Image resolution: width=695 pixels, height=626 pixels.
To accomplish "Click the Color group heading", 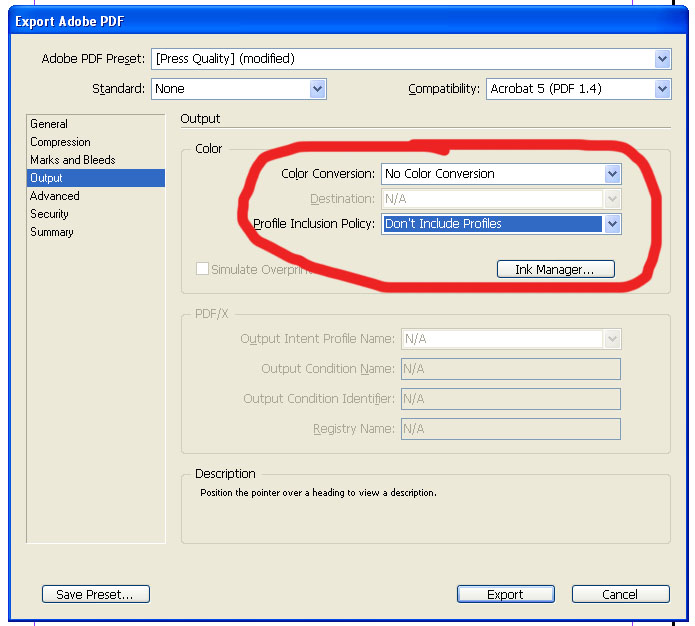I will point(208,149).
